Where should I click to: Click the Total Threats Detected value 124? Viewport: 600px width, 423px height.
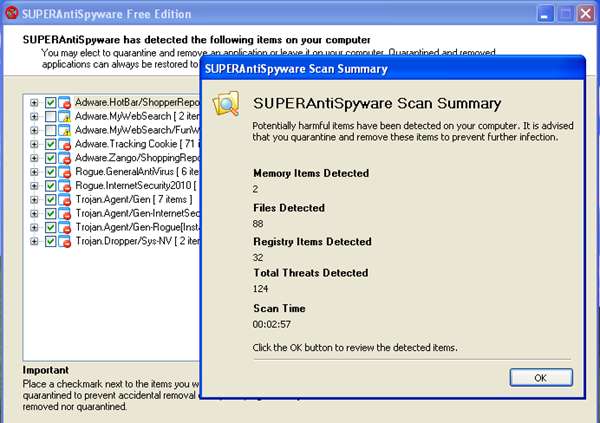tap(260, 289)
